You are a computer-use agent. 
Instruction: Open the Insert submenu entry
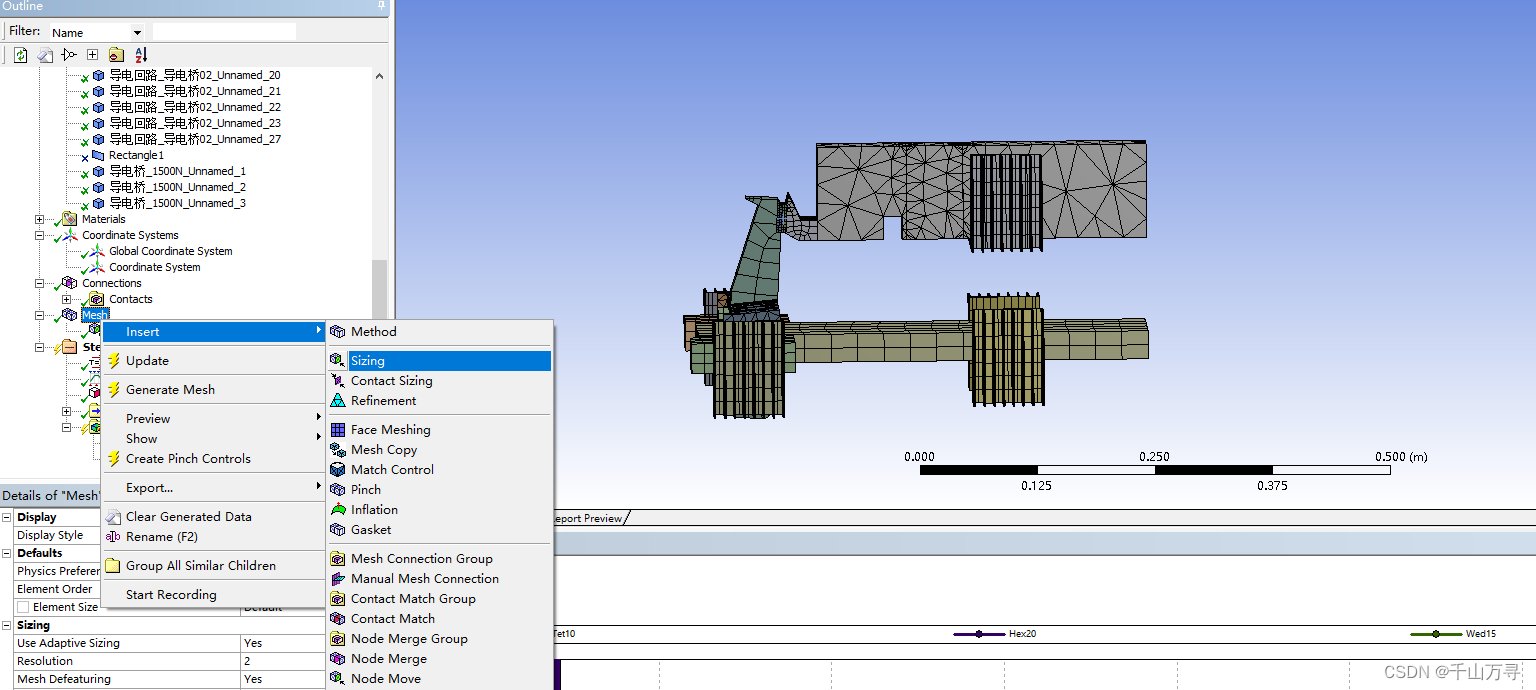[215, 332]
